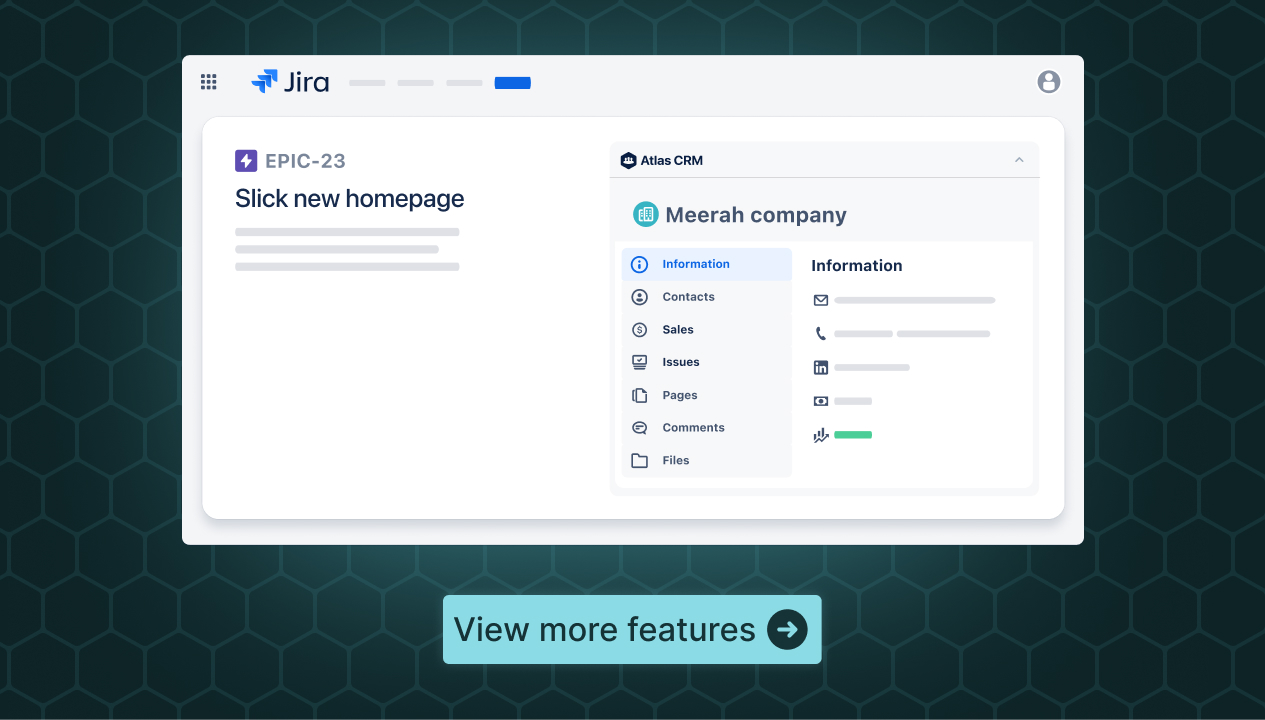The height and width of the screenshot is (720, 1265).
Task: Click the money banknote icon
Action: tap(821, 401)
